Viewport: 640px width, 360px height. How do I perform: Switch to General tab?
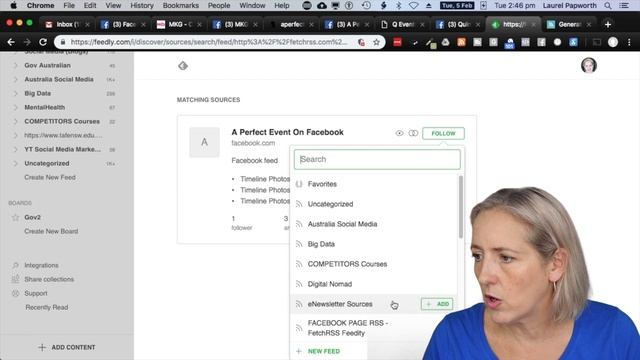[x=569, y=24]
